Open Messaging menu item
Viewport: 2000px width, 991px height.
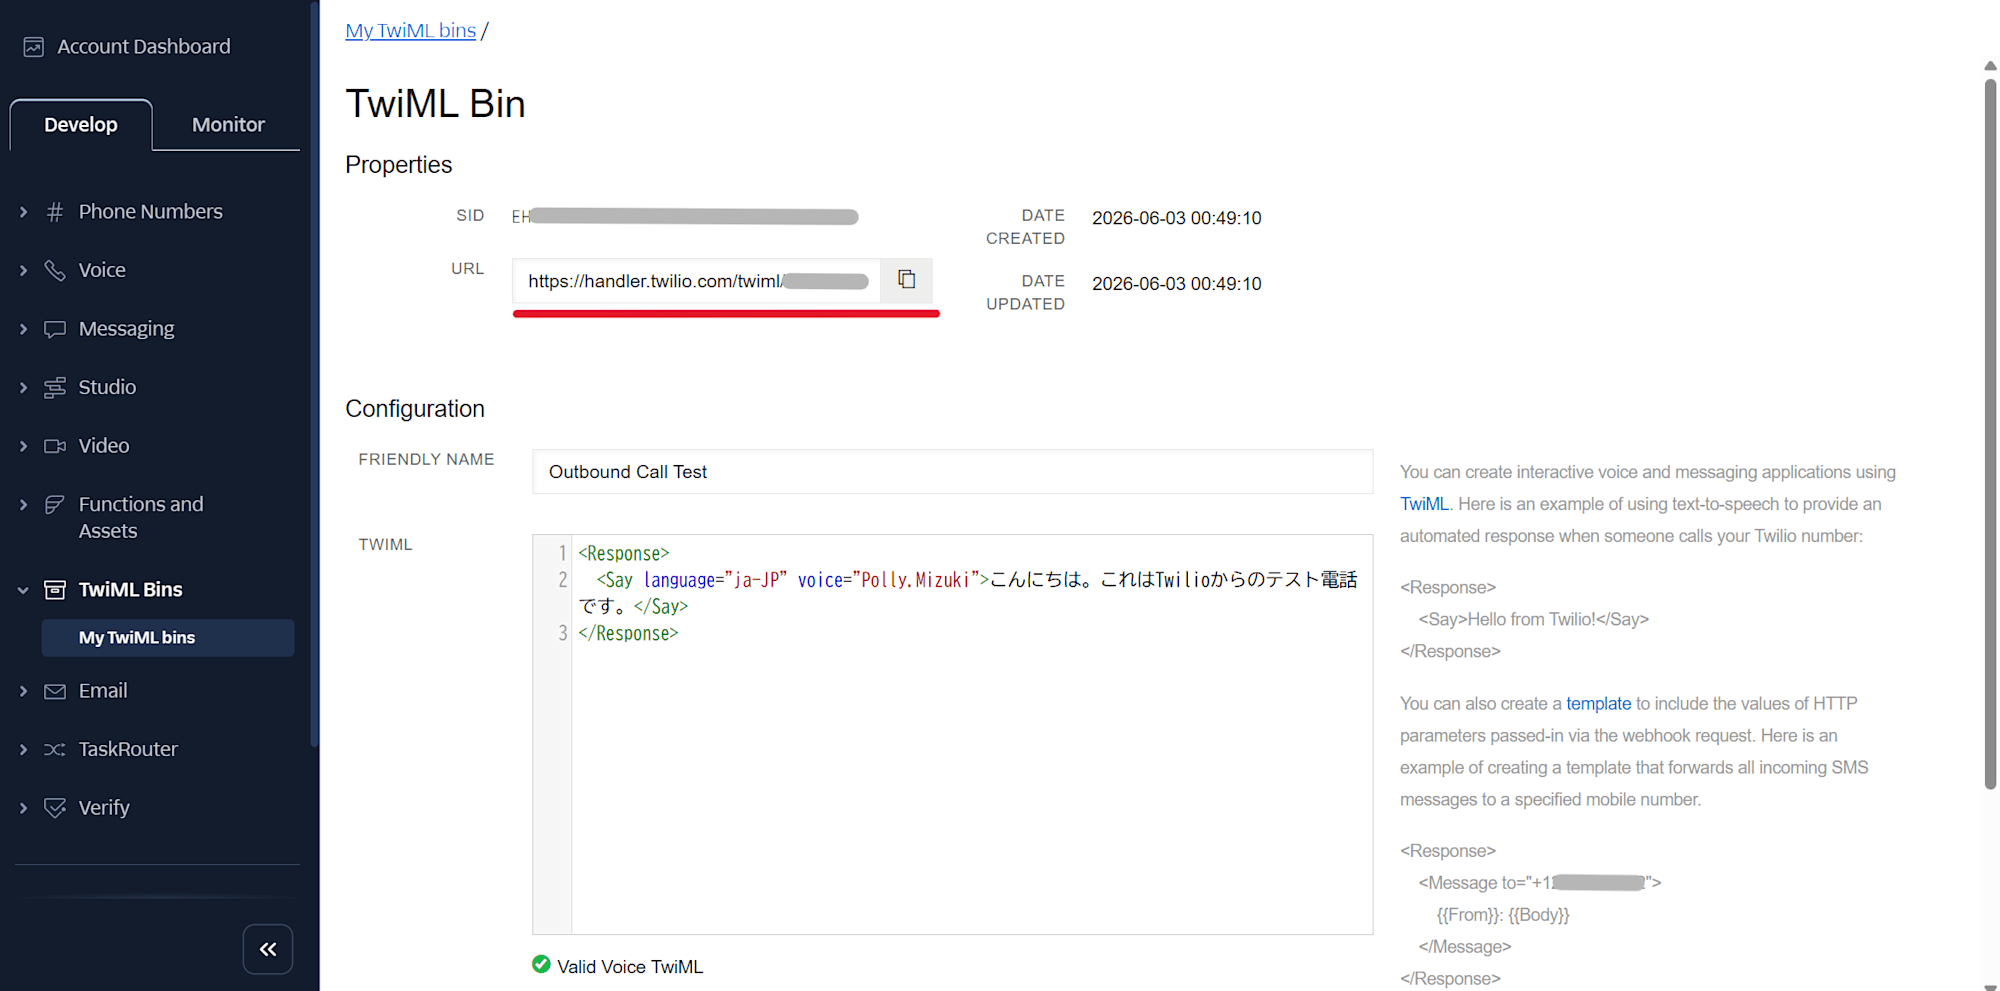[x=127, y=329]
